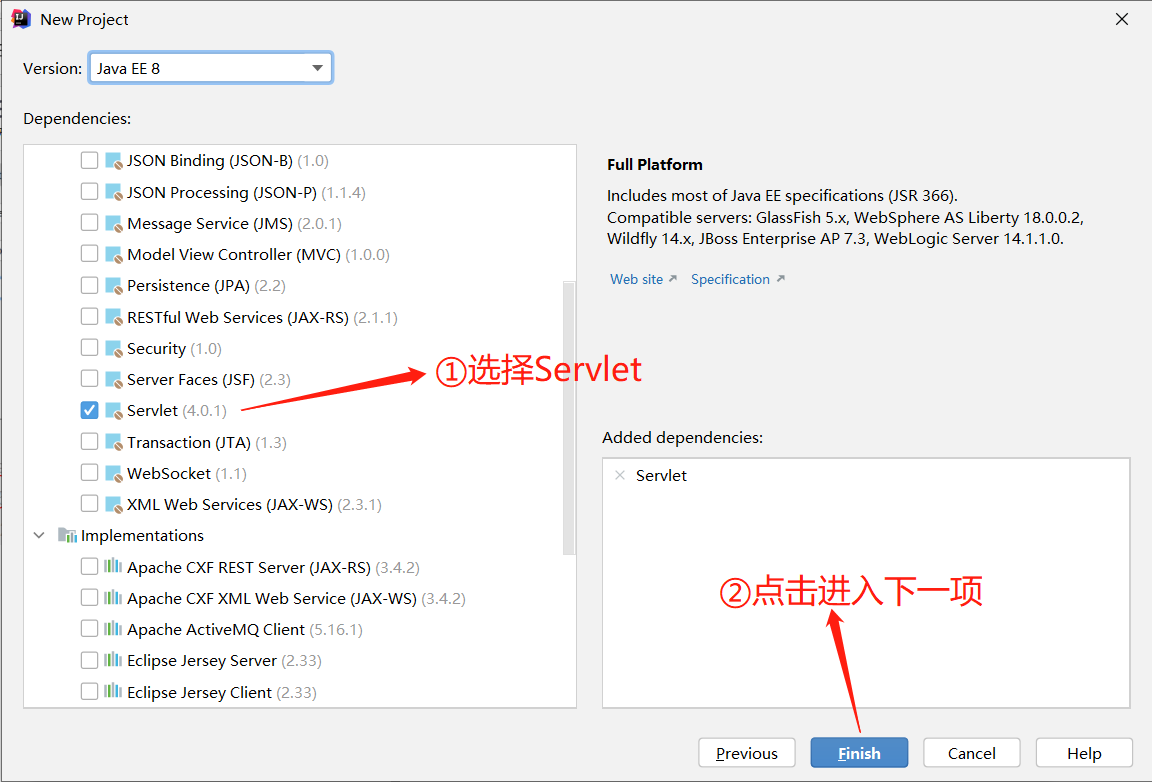Tick RESTful Web Services (JAX-RS) checkbox
This screenshot has height=782, width=1152.
[89, 317]
